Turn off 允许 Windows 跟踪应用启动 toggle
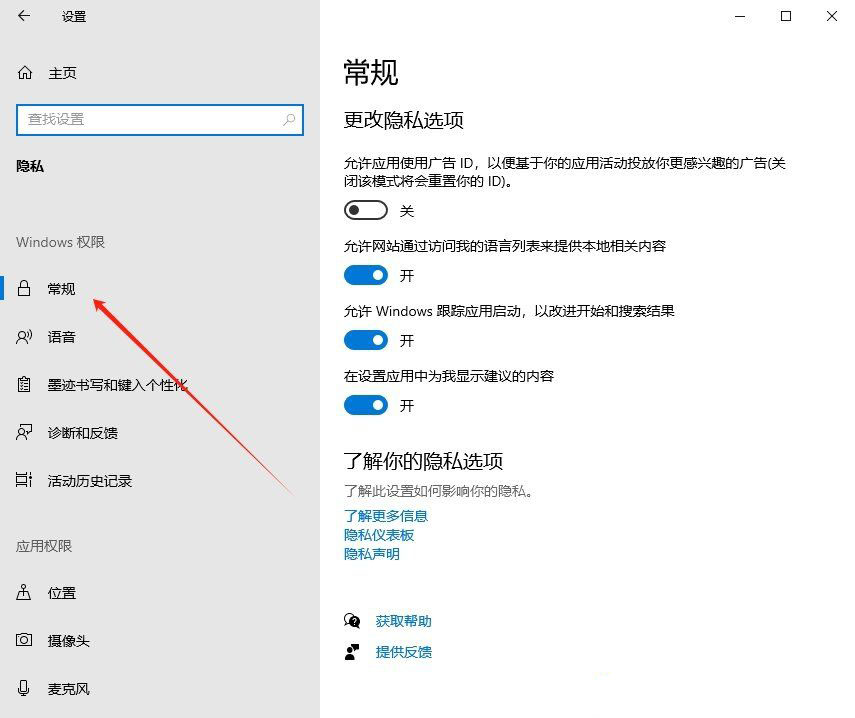The width and height of the screenshot is (855, 718). (365, 340)
